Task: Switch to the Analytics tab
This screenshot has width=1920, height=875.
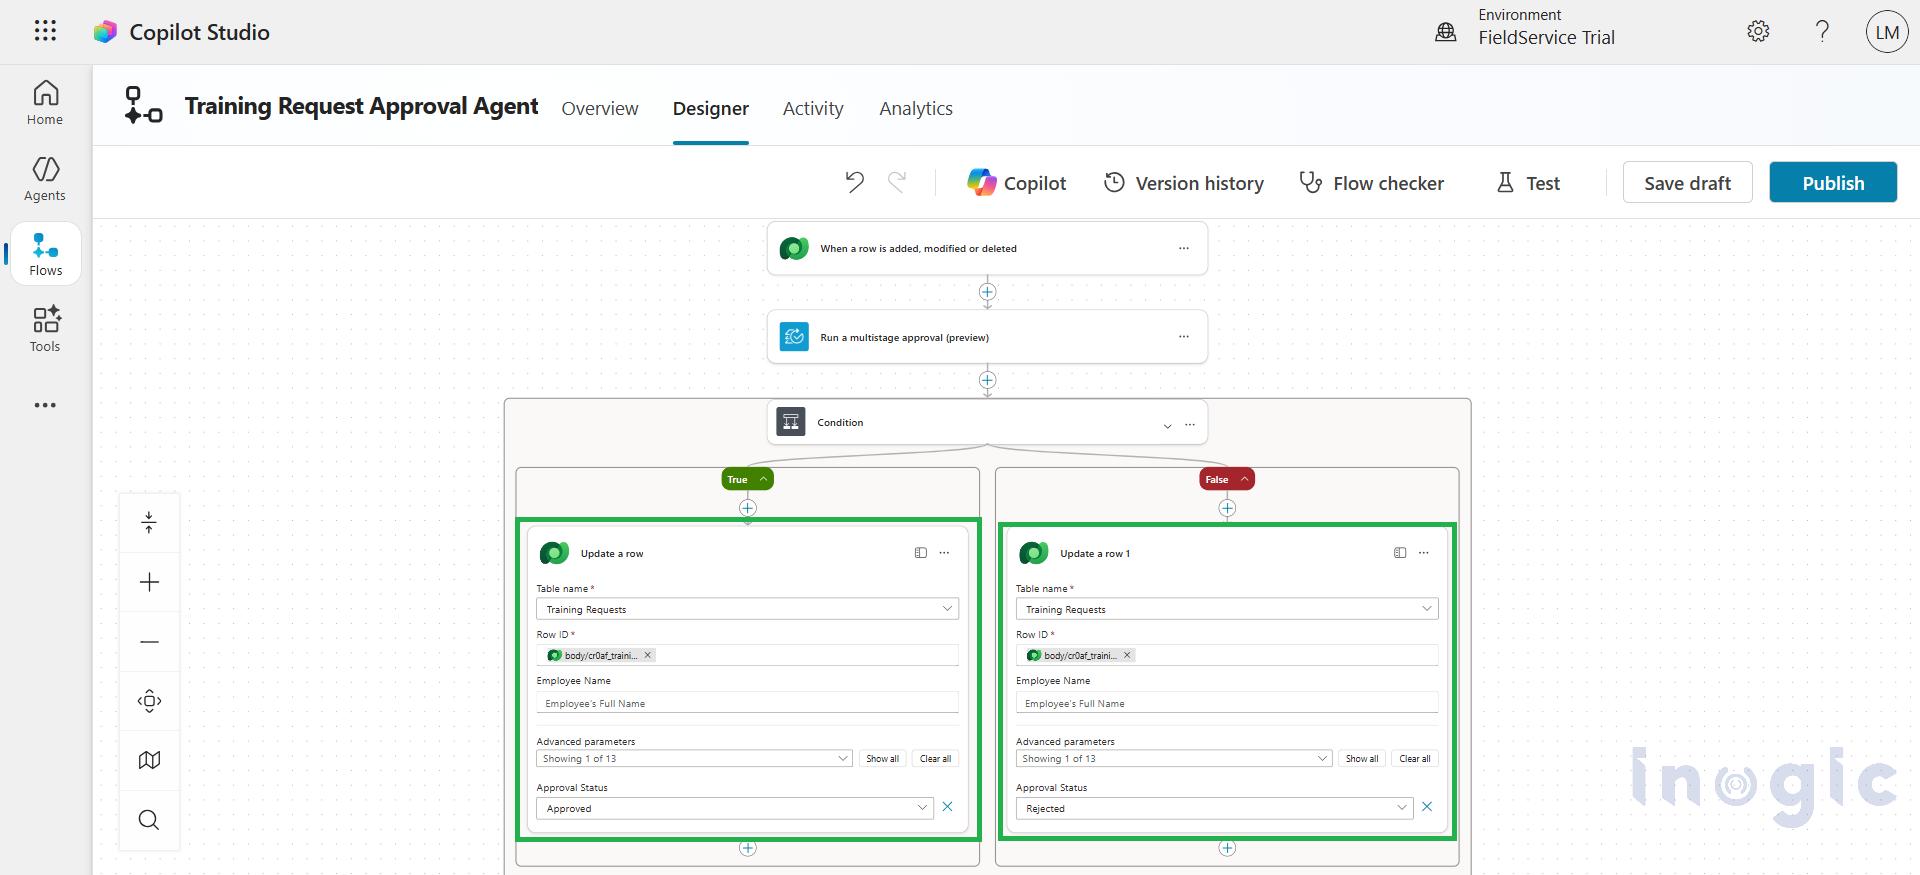Action: (916, 108)
